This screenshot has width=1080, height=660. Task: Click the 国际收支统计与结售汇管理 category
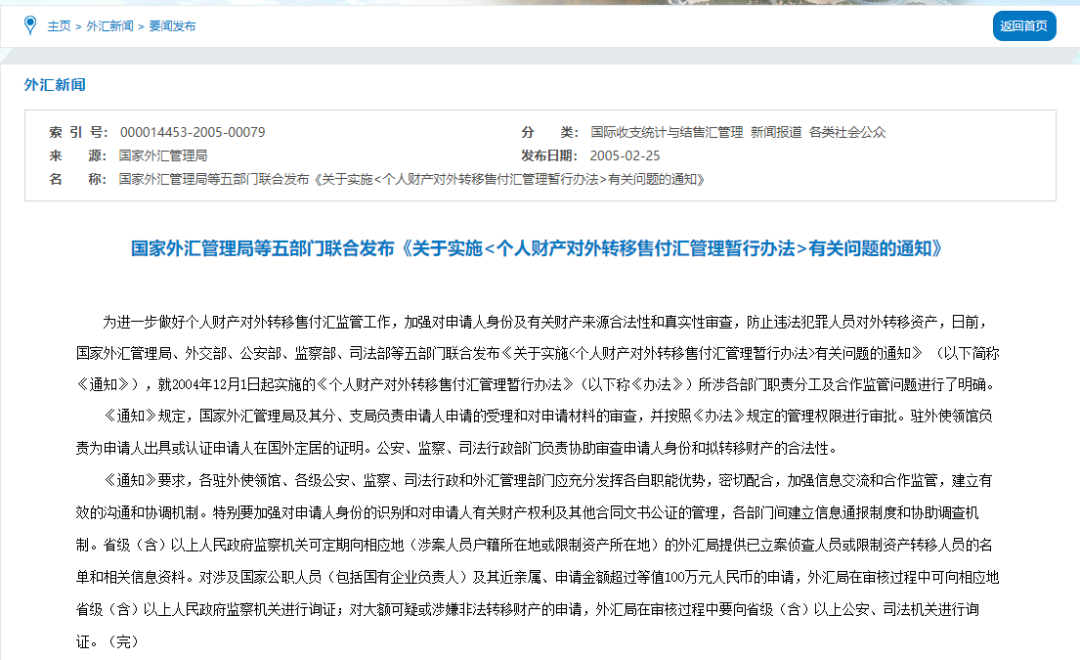coord(666,132)
